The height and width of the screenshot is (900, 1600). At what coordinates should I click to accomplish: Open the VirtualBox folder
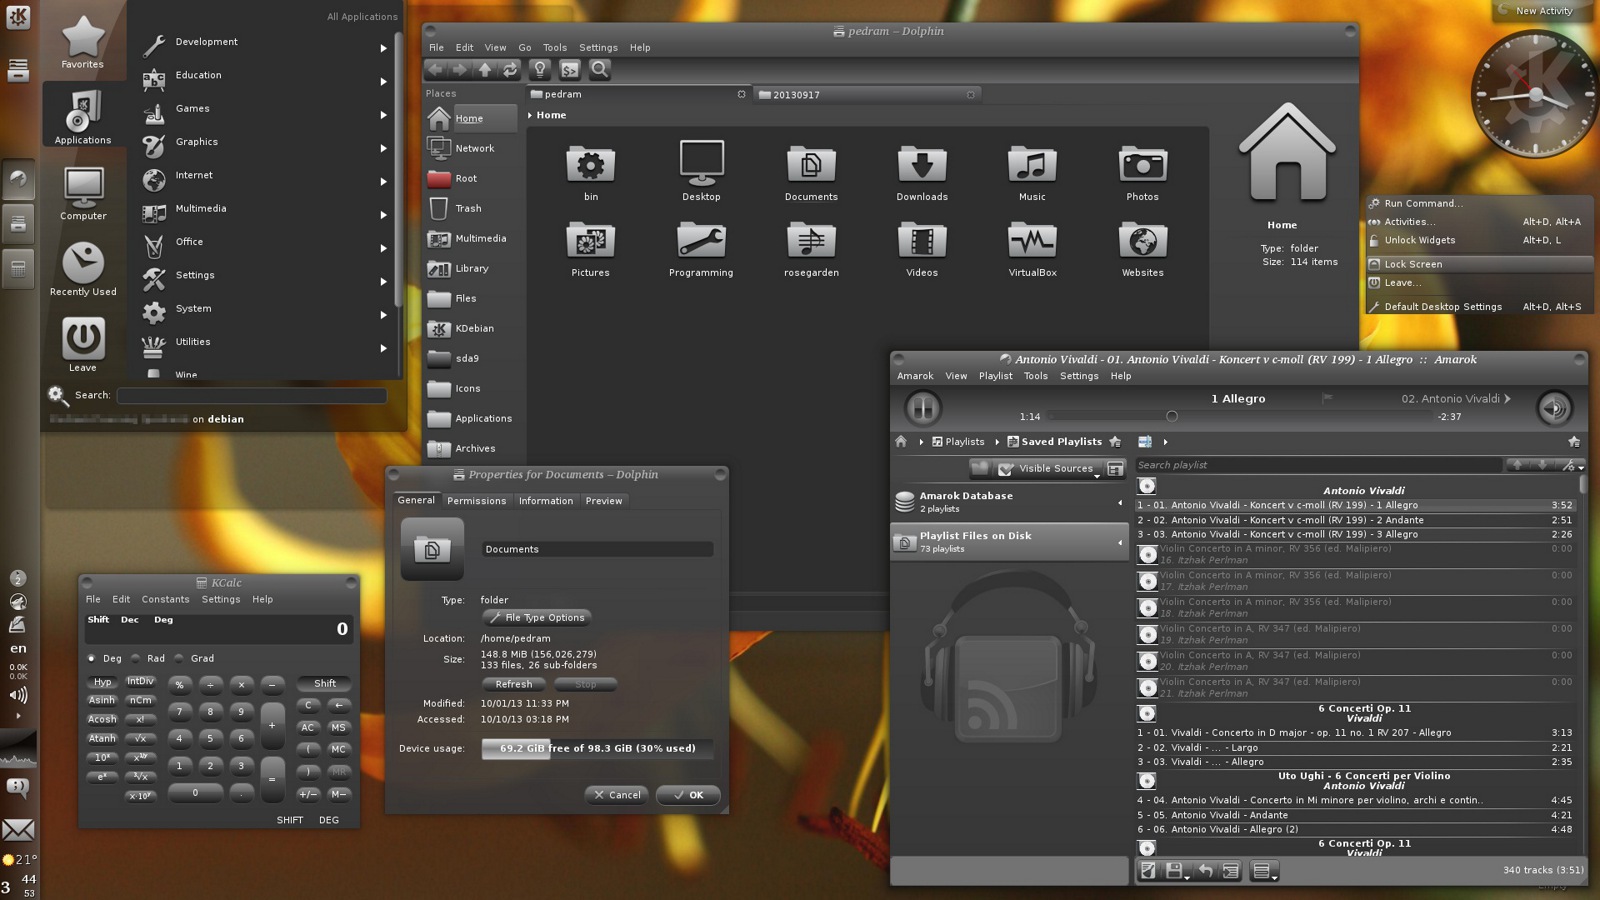tap(1032, 248)
